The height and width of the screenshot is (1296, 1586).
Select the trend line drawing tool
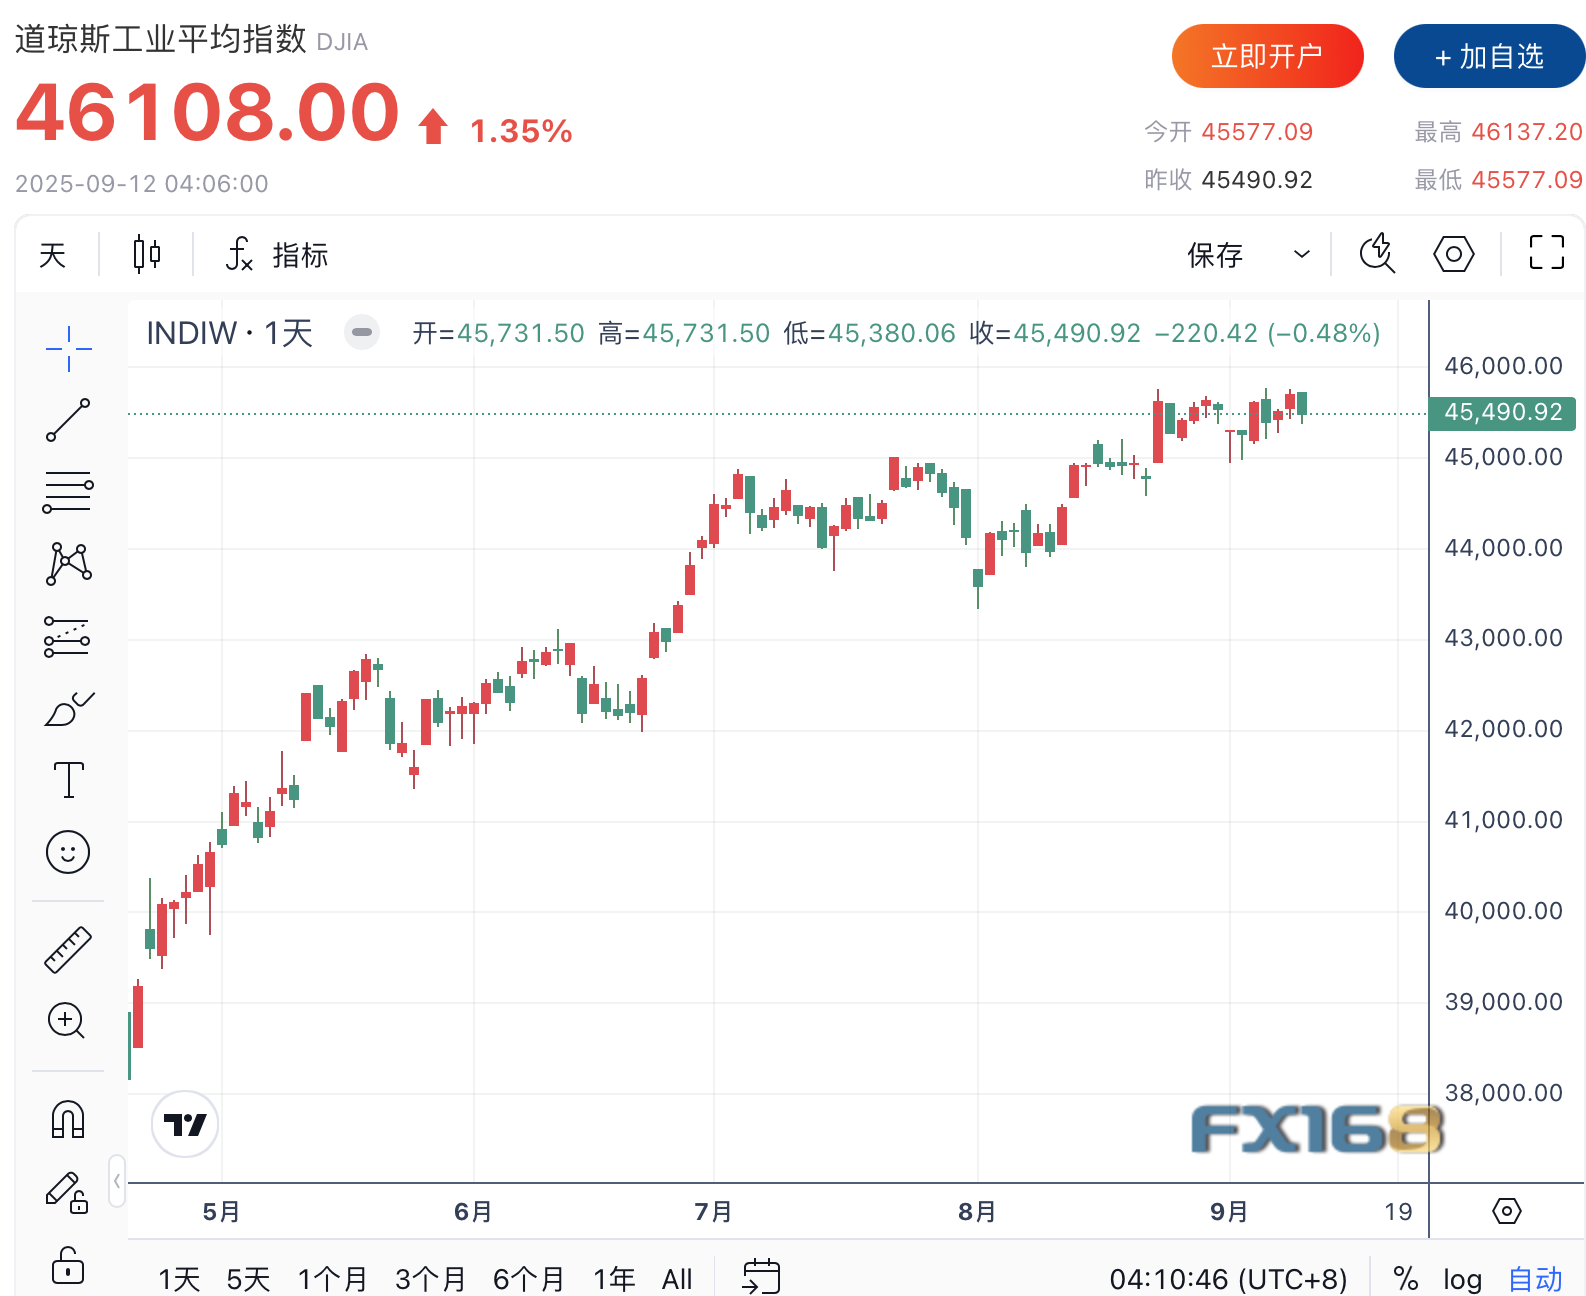pos(68,420)
